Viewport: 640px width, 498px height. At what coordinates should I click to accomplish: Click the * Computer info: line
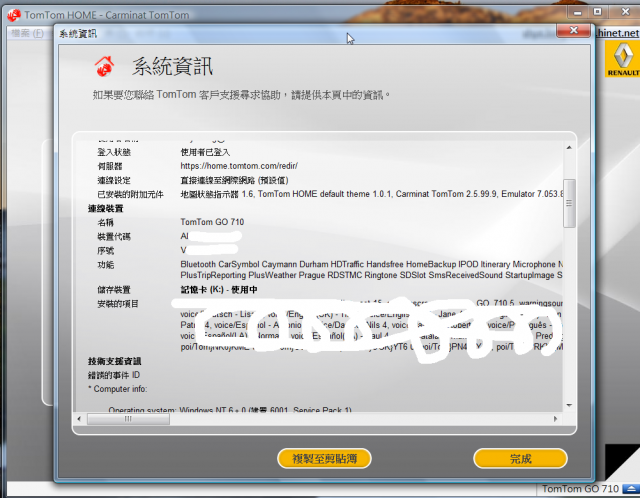[118, 389]
